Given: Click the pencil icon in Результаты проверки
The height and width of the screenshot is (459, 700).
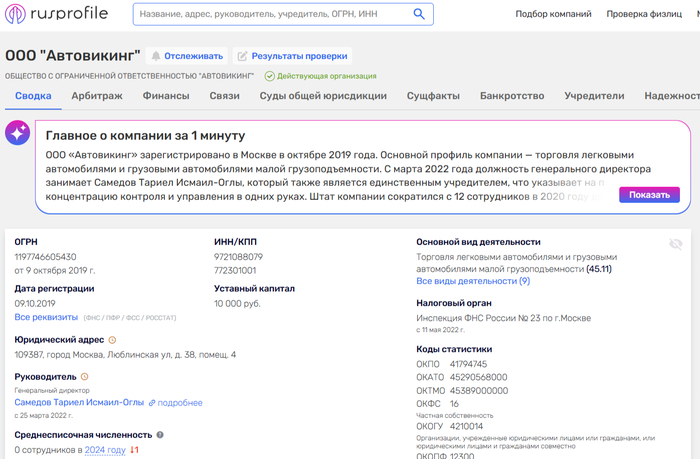Looking at the screenshot, I should click(242, 56).
